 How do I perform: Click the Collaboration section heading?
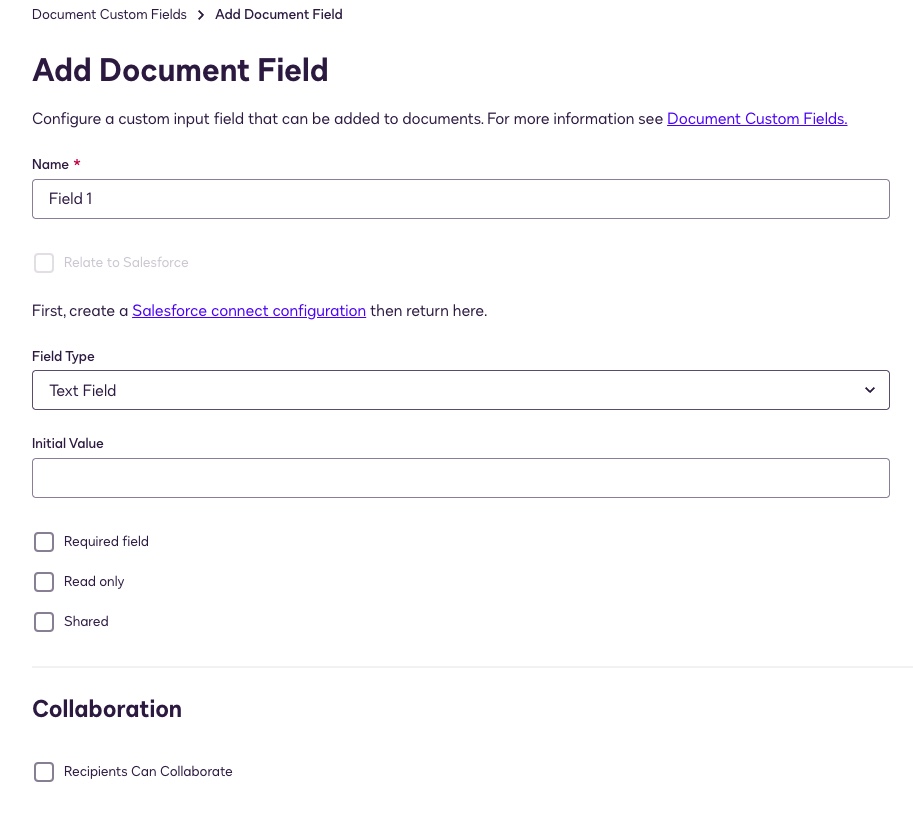tap(107, 709)
